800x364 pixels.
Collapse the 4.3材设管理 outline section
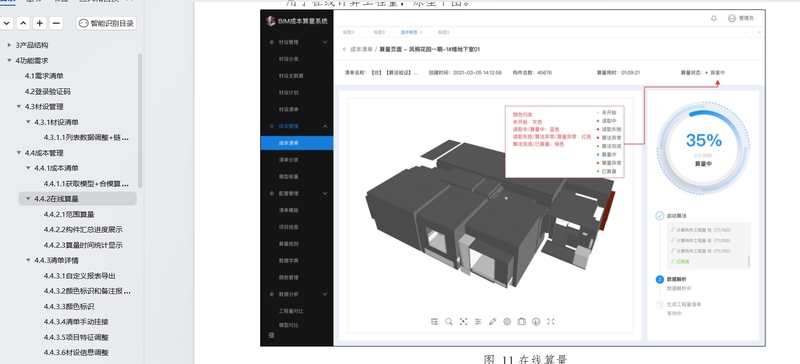point(19,107)
